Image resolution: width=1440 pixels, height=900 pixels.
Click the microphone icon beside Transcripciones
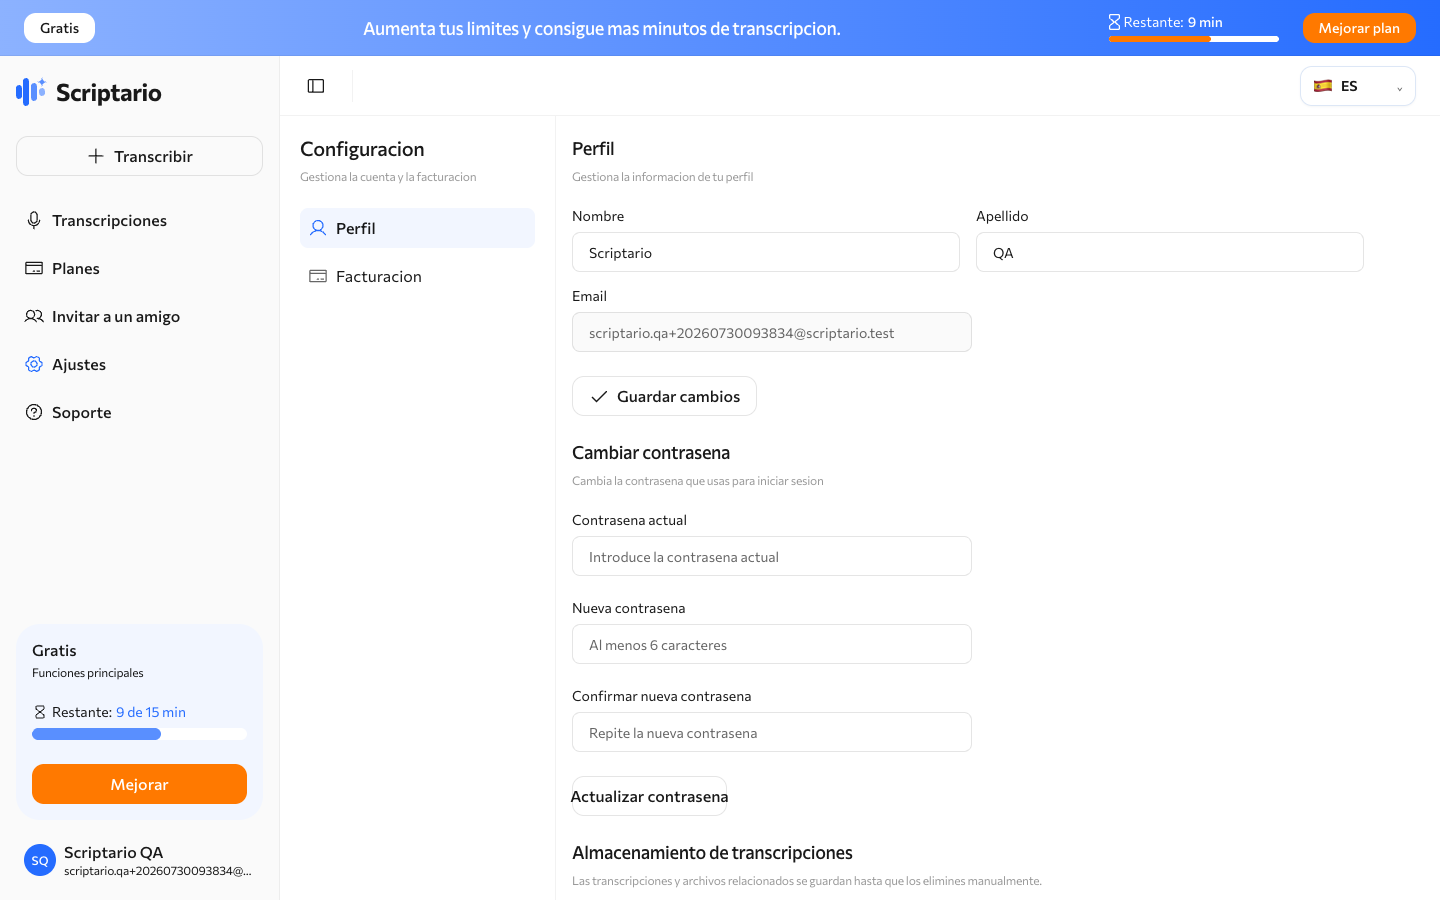point(34,220)
